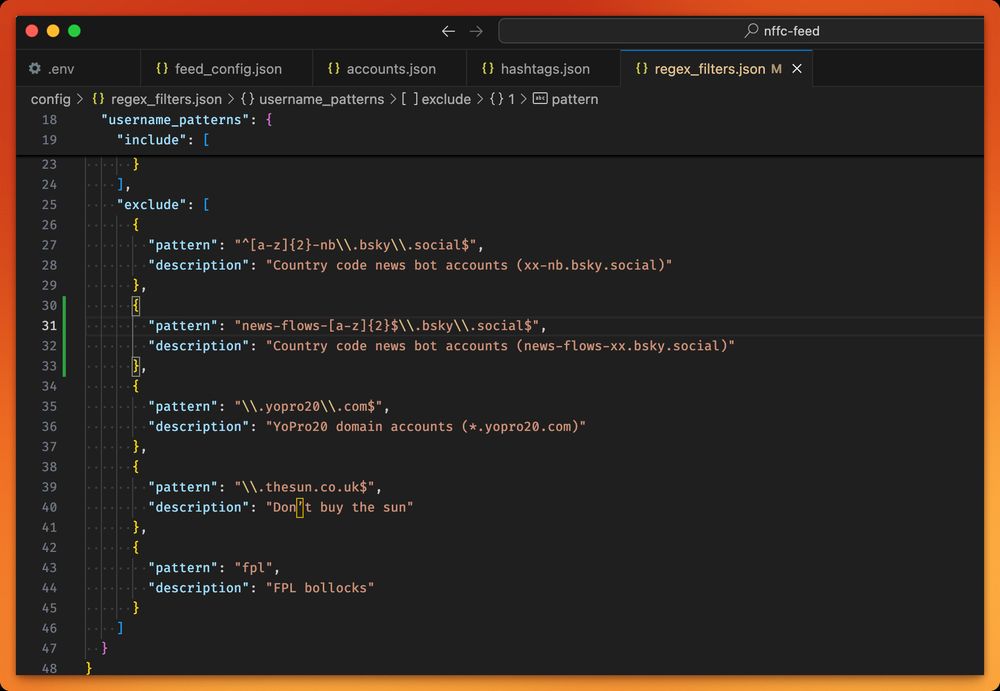This screenshot has width=1000, height=691.
Task: Close the regex_filters.json tab
Action: point(795,68)
